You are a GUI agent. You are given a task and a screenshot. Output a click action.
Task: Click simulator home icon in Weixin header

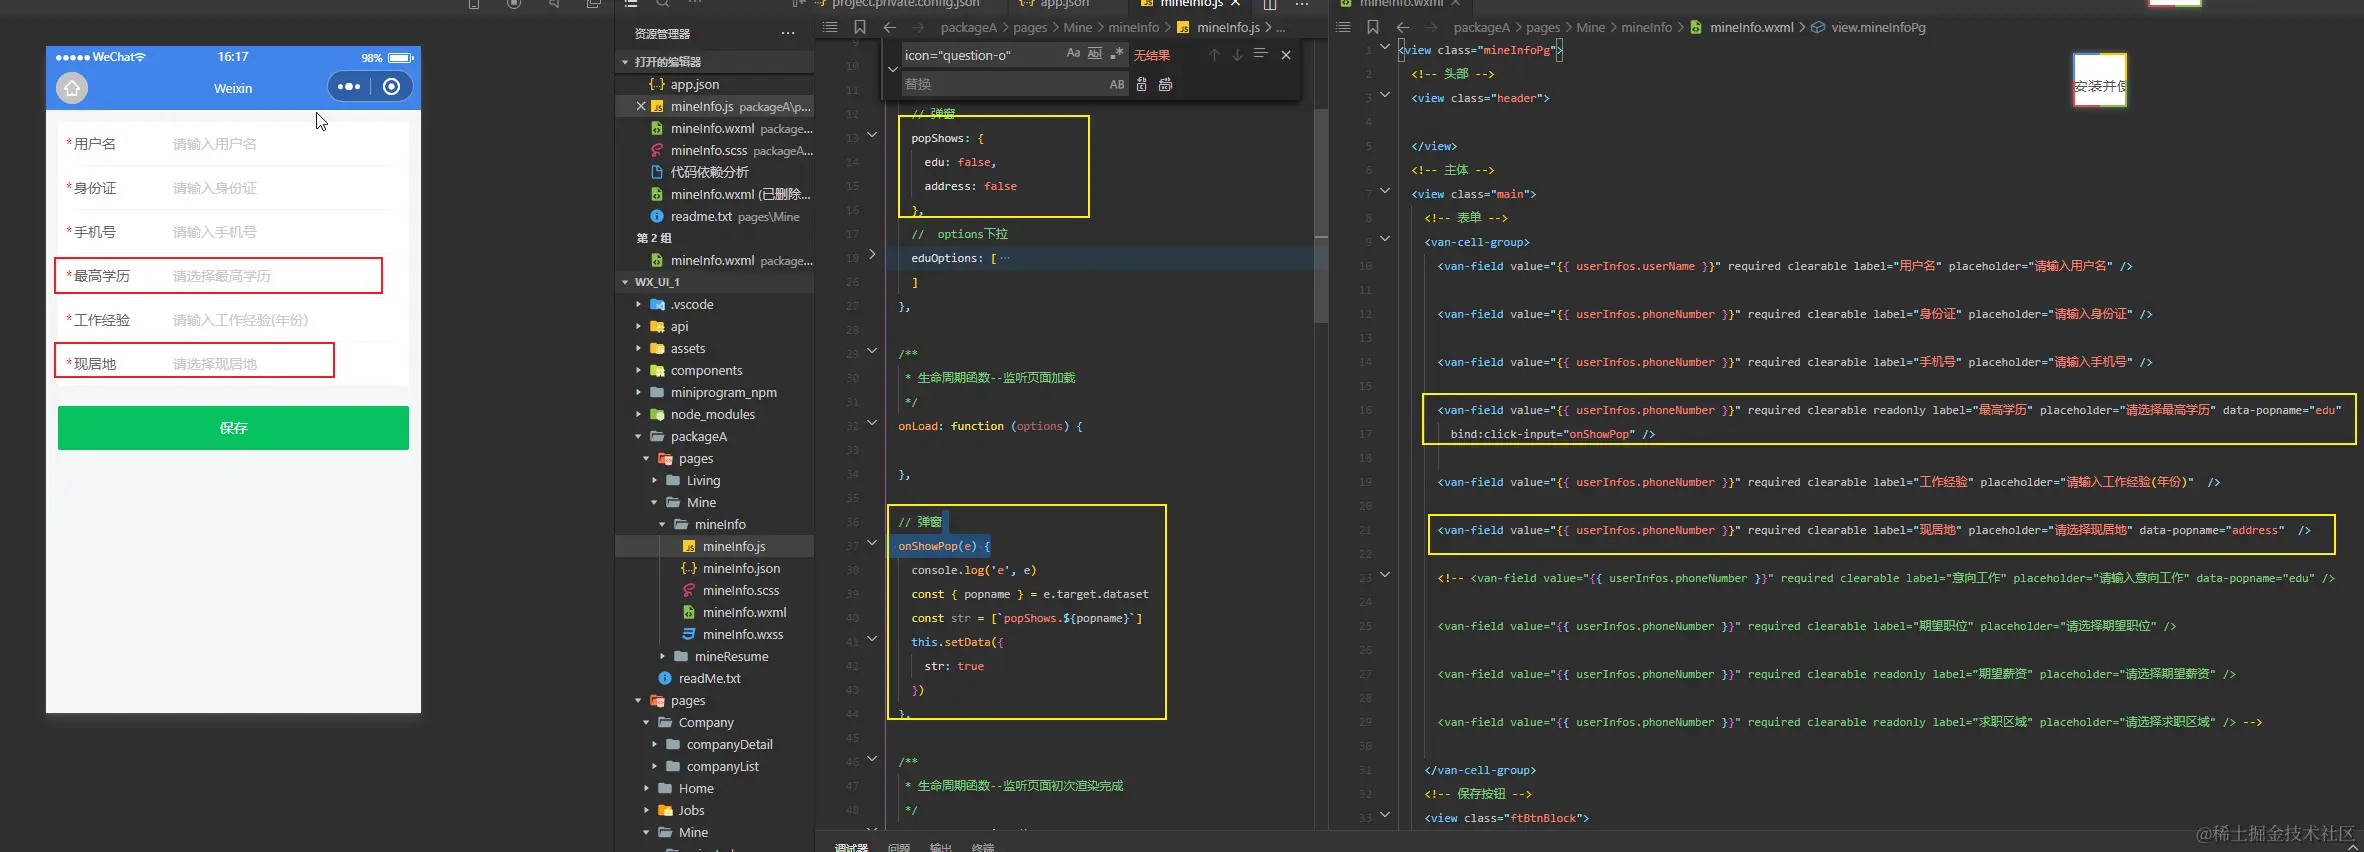coord(72,88)
